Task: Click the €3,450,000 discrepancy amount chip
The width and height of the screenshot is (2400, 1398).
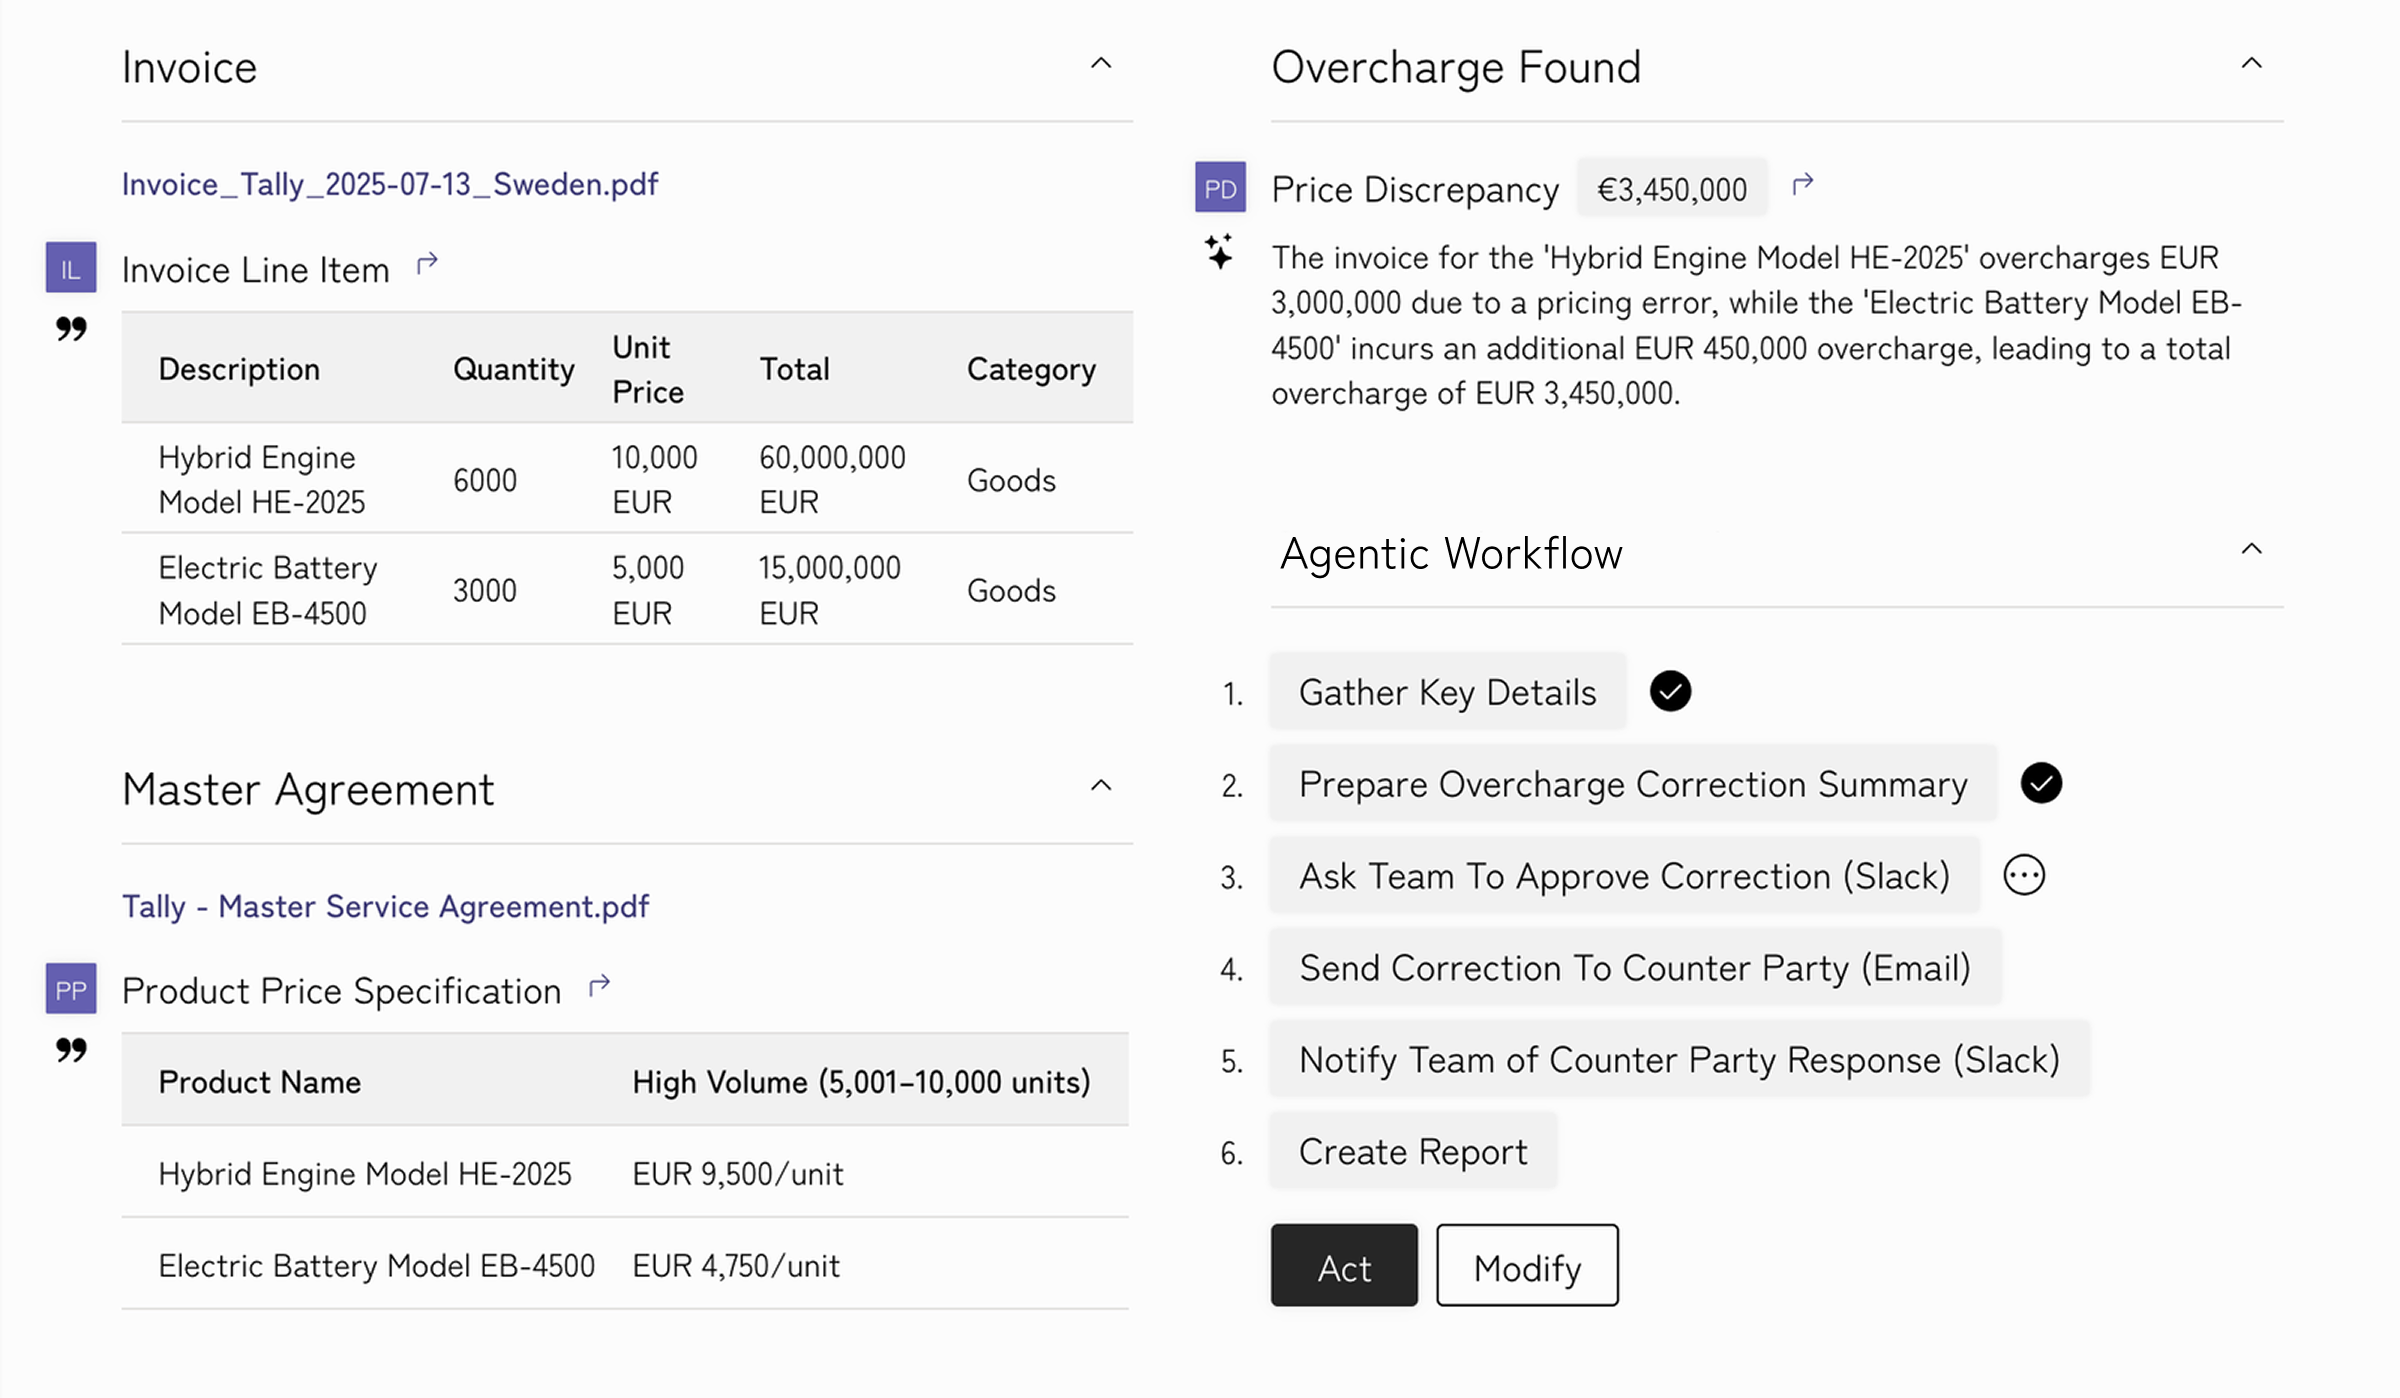Action: coord(1671,186)
